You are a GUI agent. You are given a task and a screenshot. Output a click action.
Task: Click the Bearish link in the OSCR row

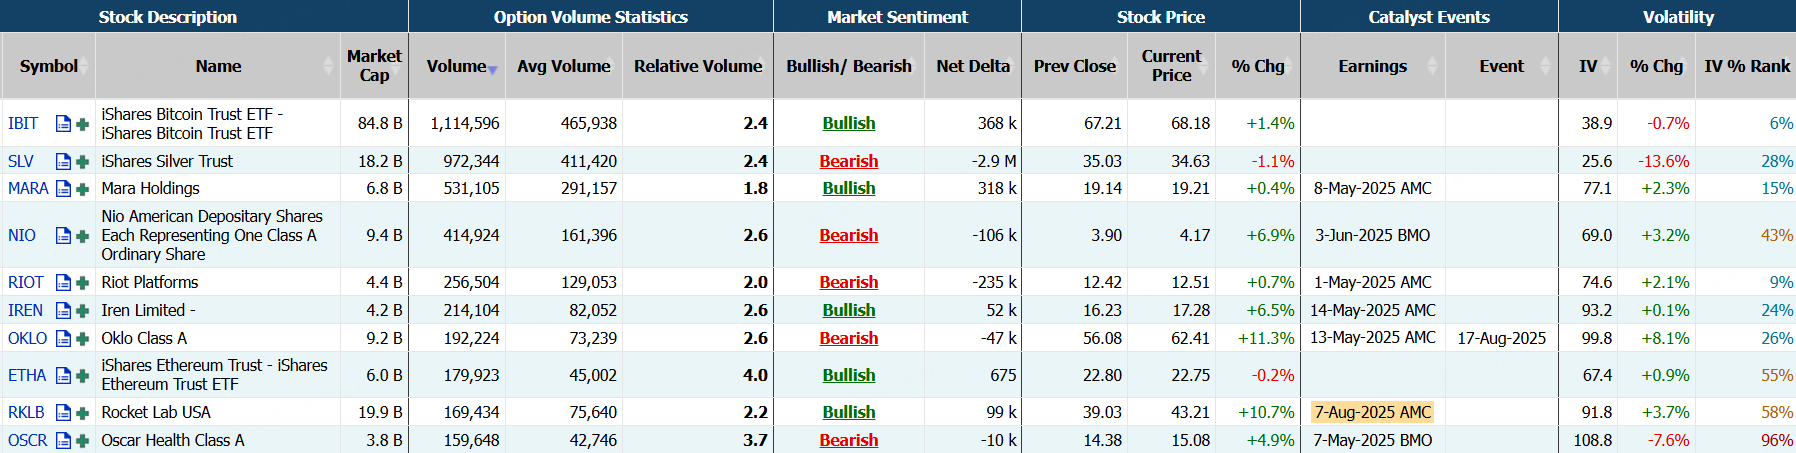coord(849,440)
